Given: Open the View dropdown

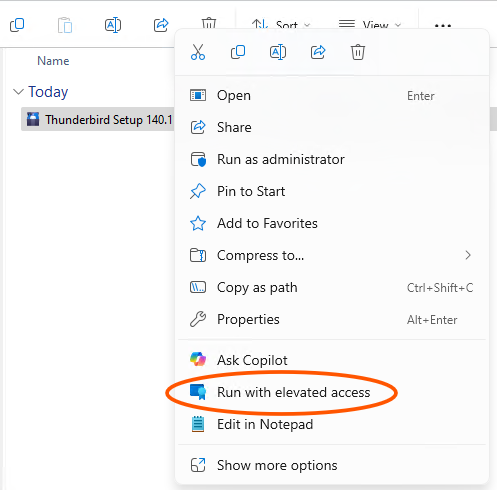Looking at the screenshot, I should [x=370, y=25].
